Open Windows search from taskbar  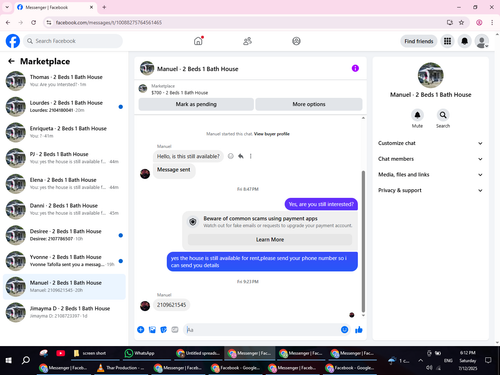(26, 360)
